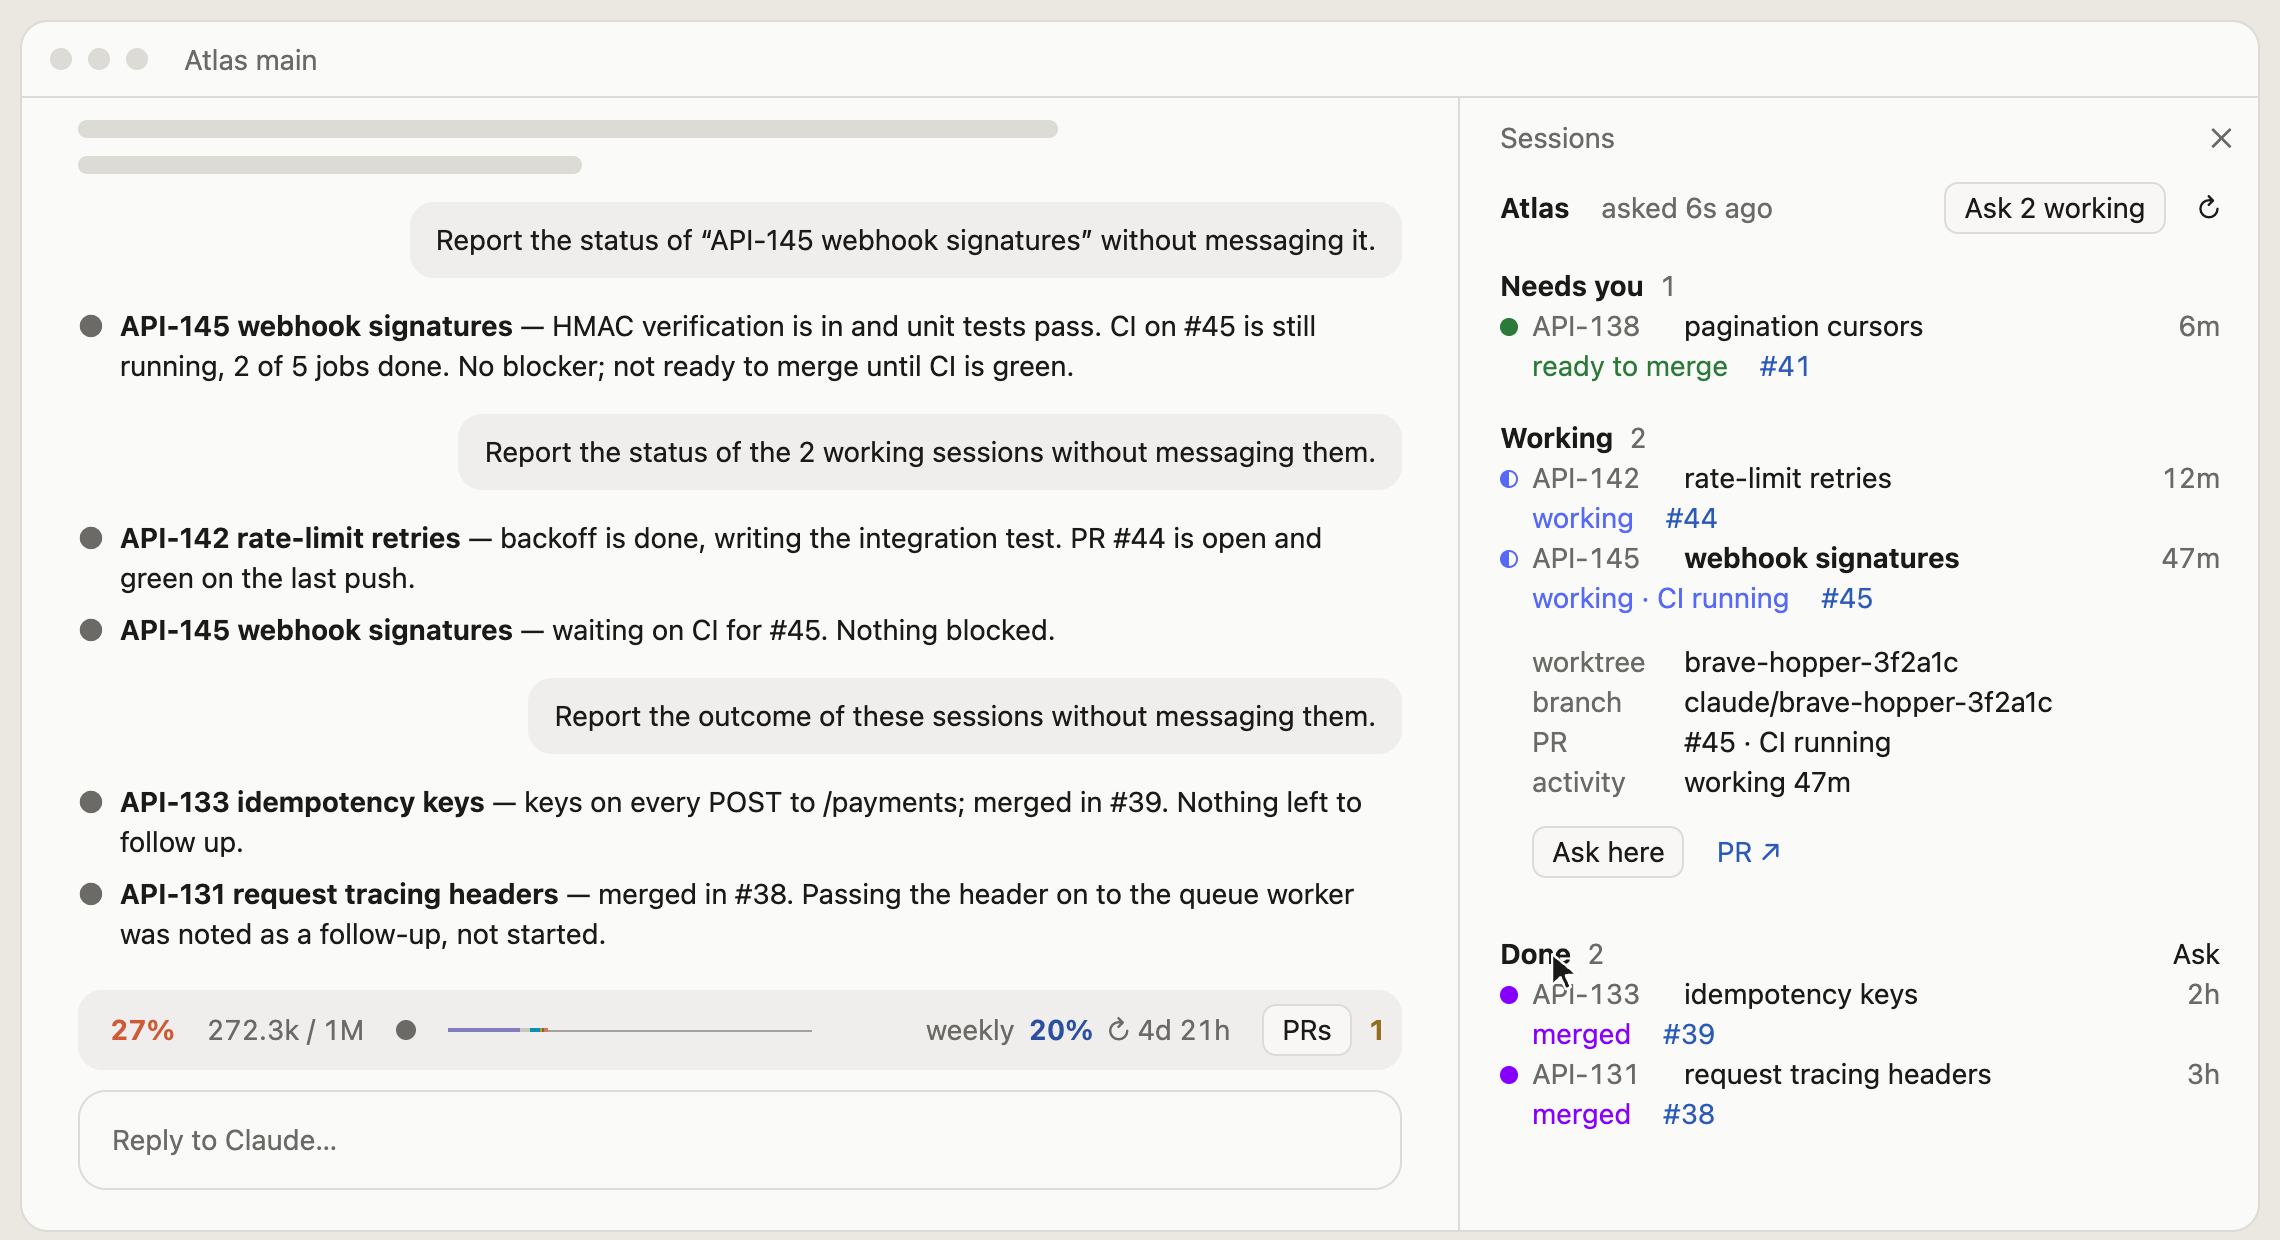Viewport: 2280px width, 1240px height.
Task: Select the API-133 idempotency keys session
Action: [x=1860, y=1014]
